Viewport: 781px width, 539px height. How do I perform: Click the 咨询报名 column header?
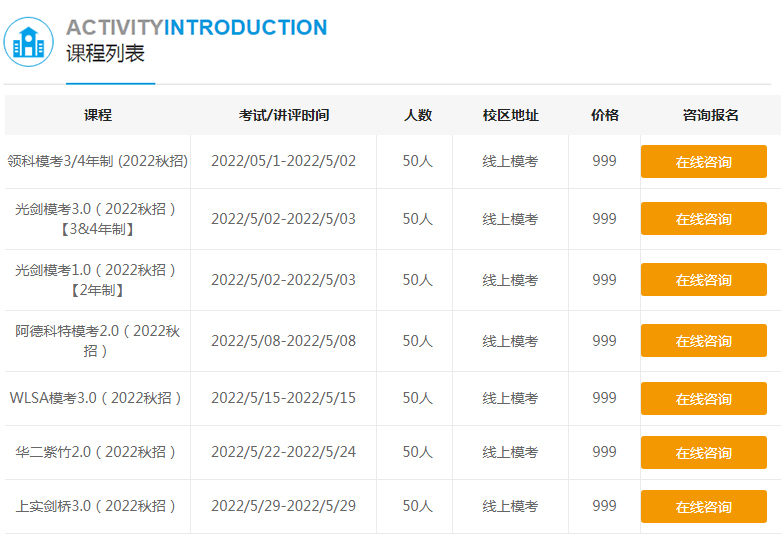click(x=710, y=115)
